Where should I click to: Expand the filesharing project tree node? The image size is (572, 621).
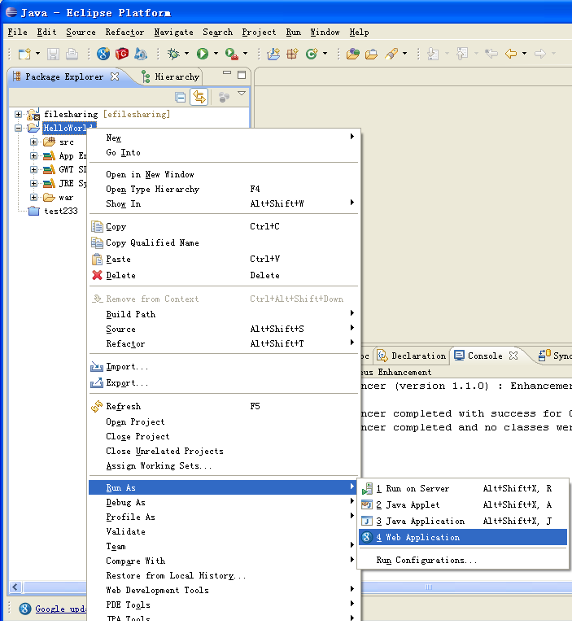(x=18, y=114)
